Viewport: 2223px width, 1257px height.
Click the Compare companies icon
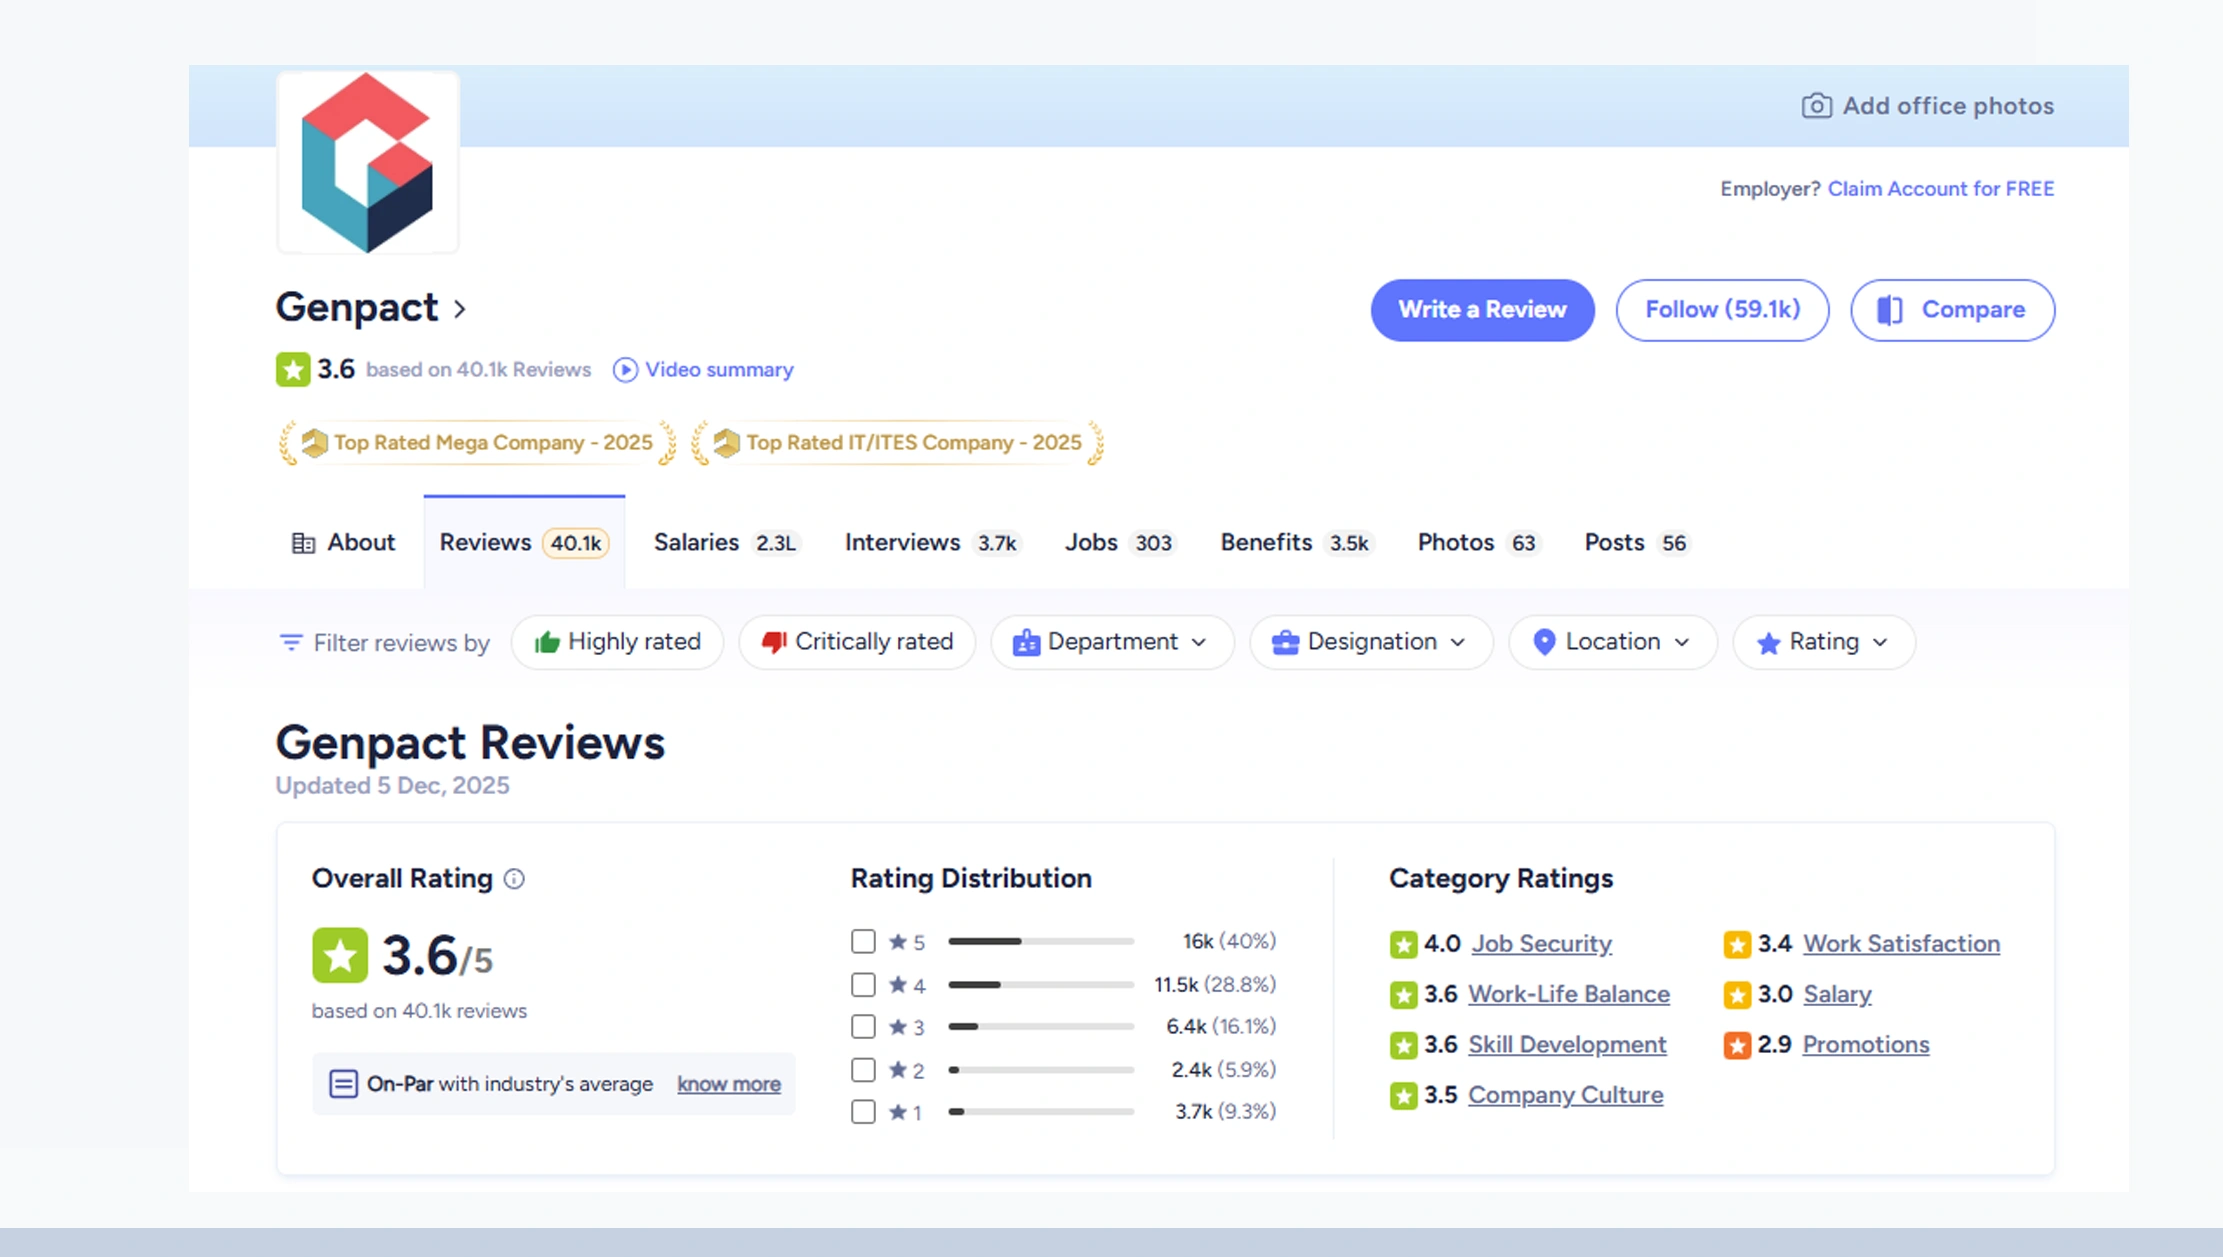click(1890, 310)
